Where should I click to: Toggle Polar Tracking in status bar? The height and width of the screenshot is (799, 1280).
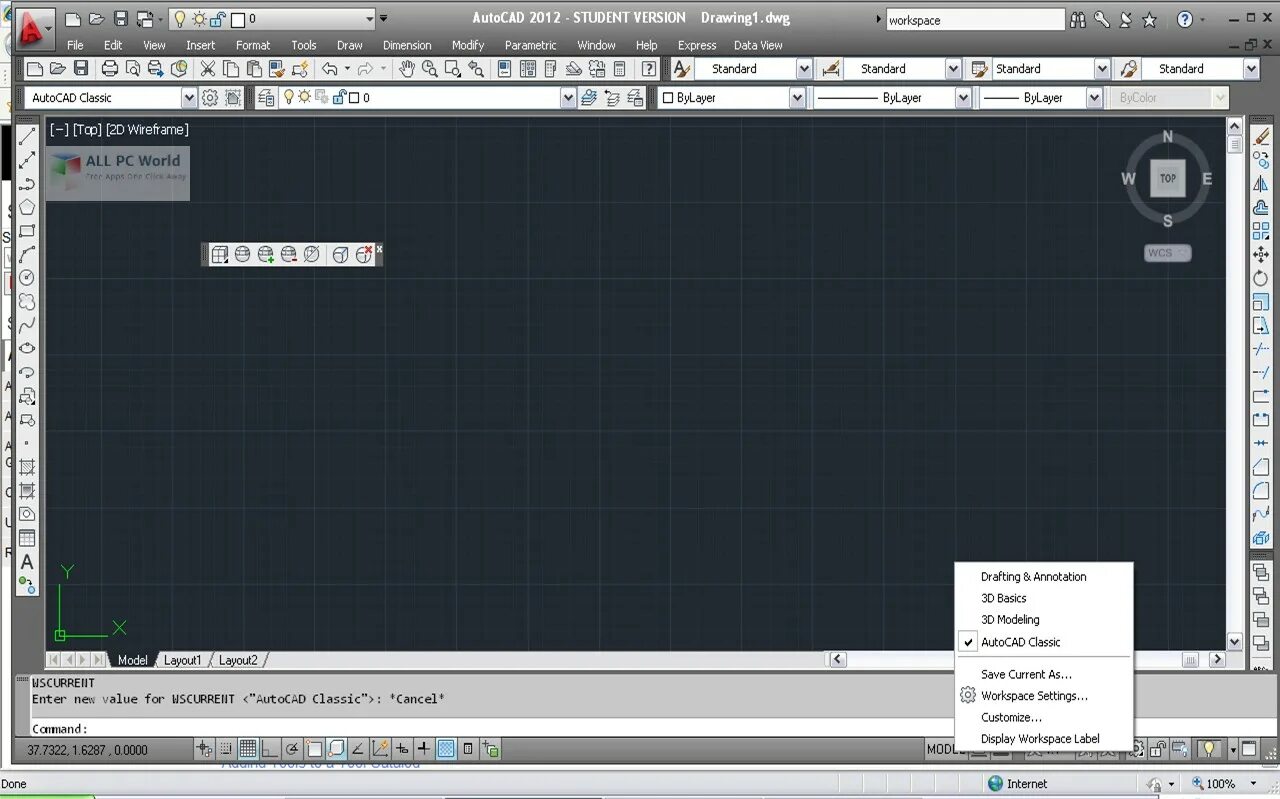click(x=292, y=749)
